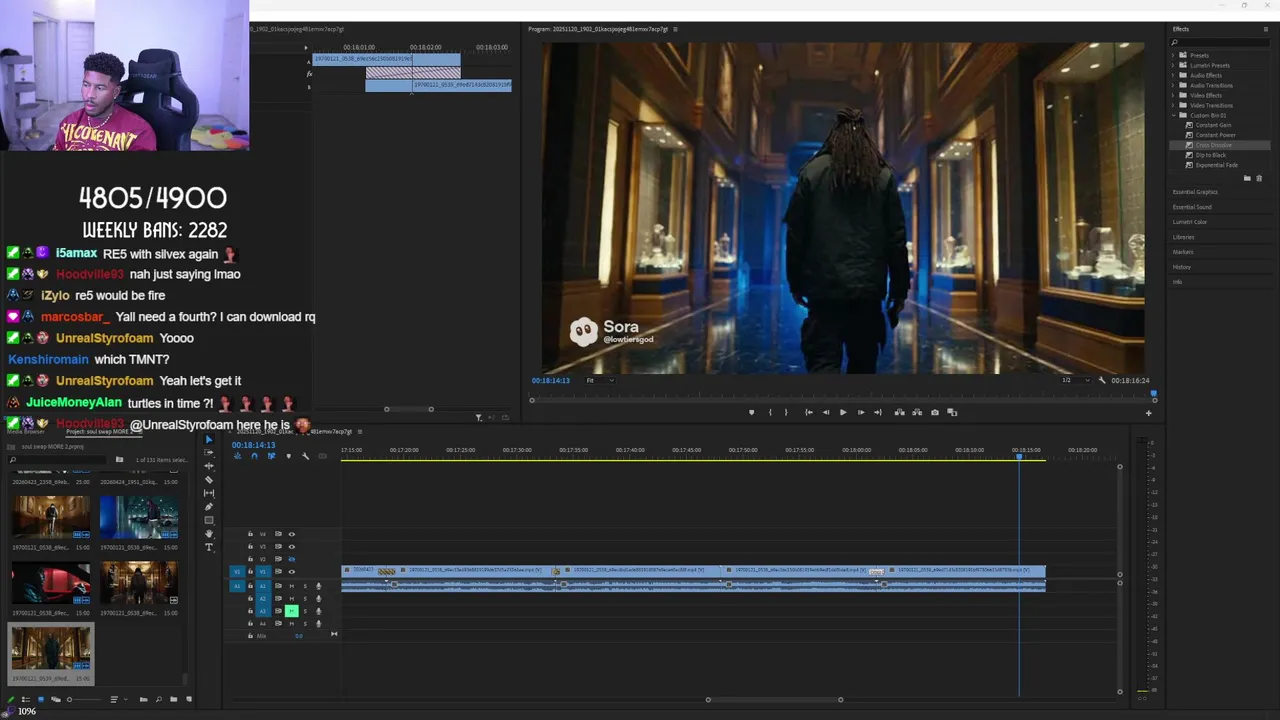Add a marker in the timeline header
1280x720 pixels.
(289, 456)
